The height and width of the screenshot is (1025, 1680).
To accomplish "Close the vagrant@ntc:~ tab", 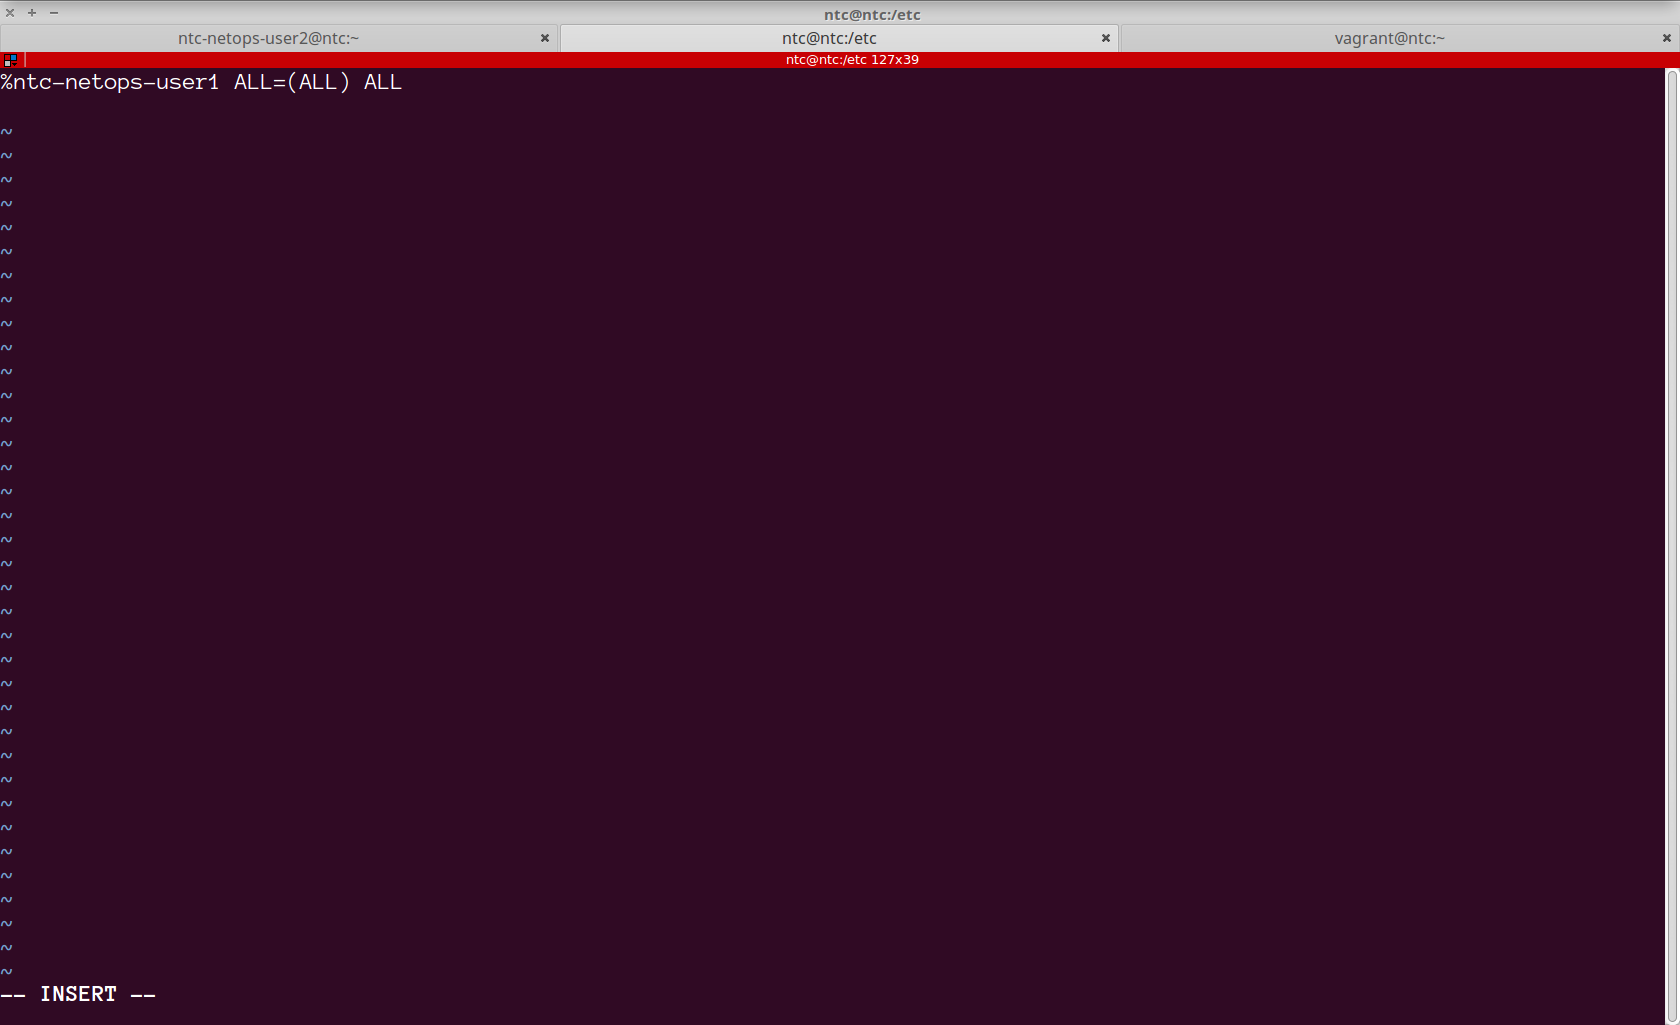I will tap(1666, 38).
